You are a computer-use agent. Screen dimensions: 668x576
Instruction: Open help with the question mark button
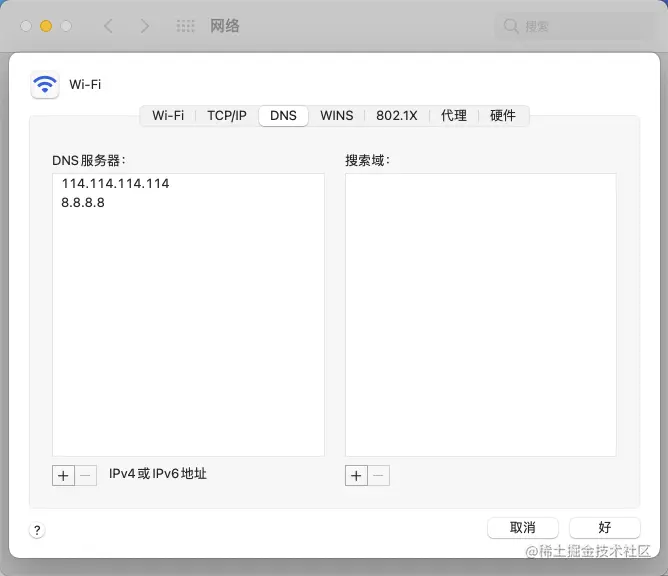tap(37, 530)
